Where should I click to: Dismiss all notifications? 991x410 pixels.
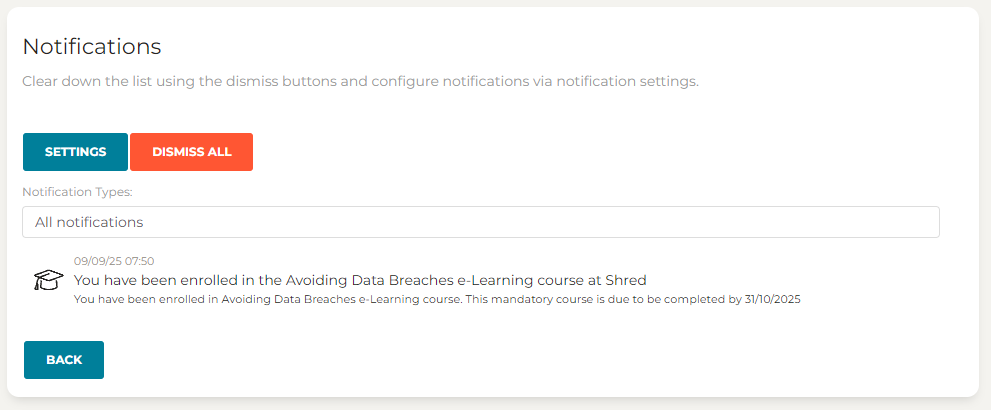(191, 152)
